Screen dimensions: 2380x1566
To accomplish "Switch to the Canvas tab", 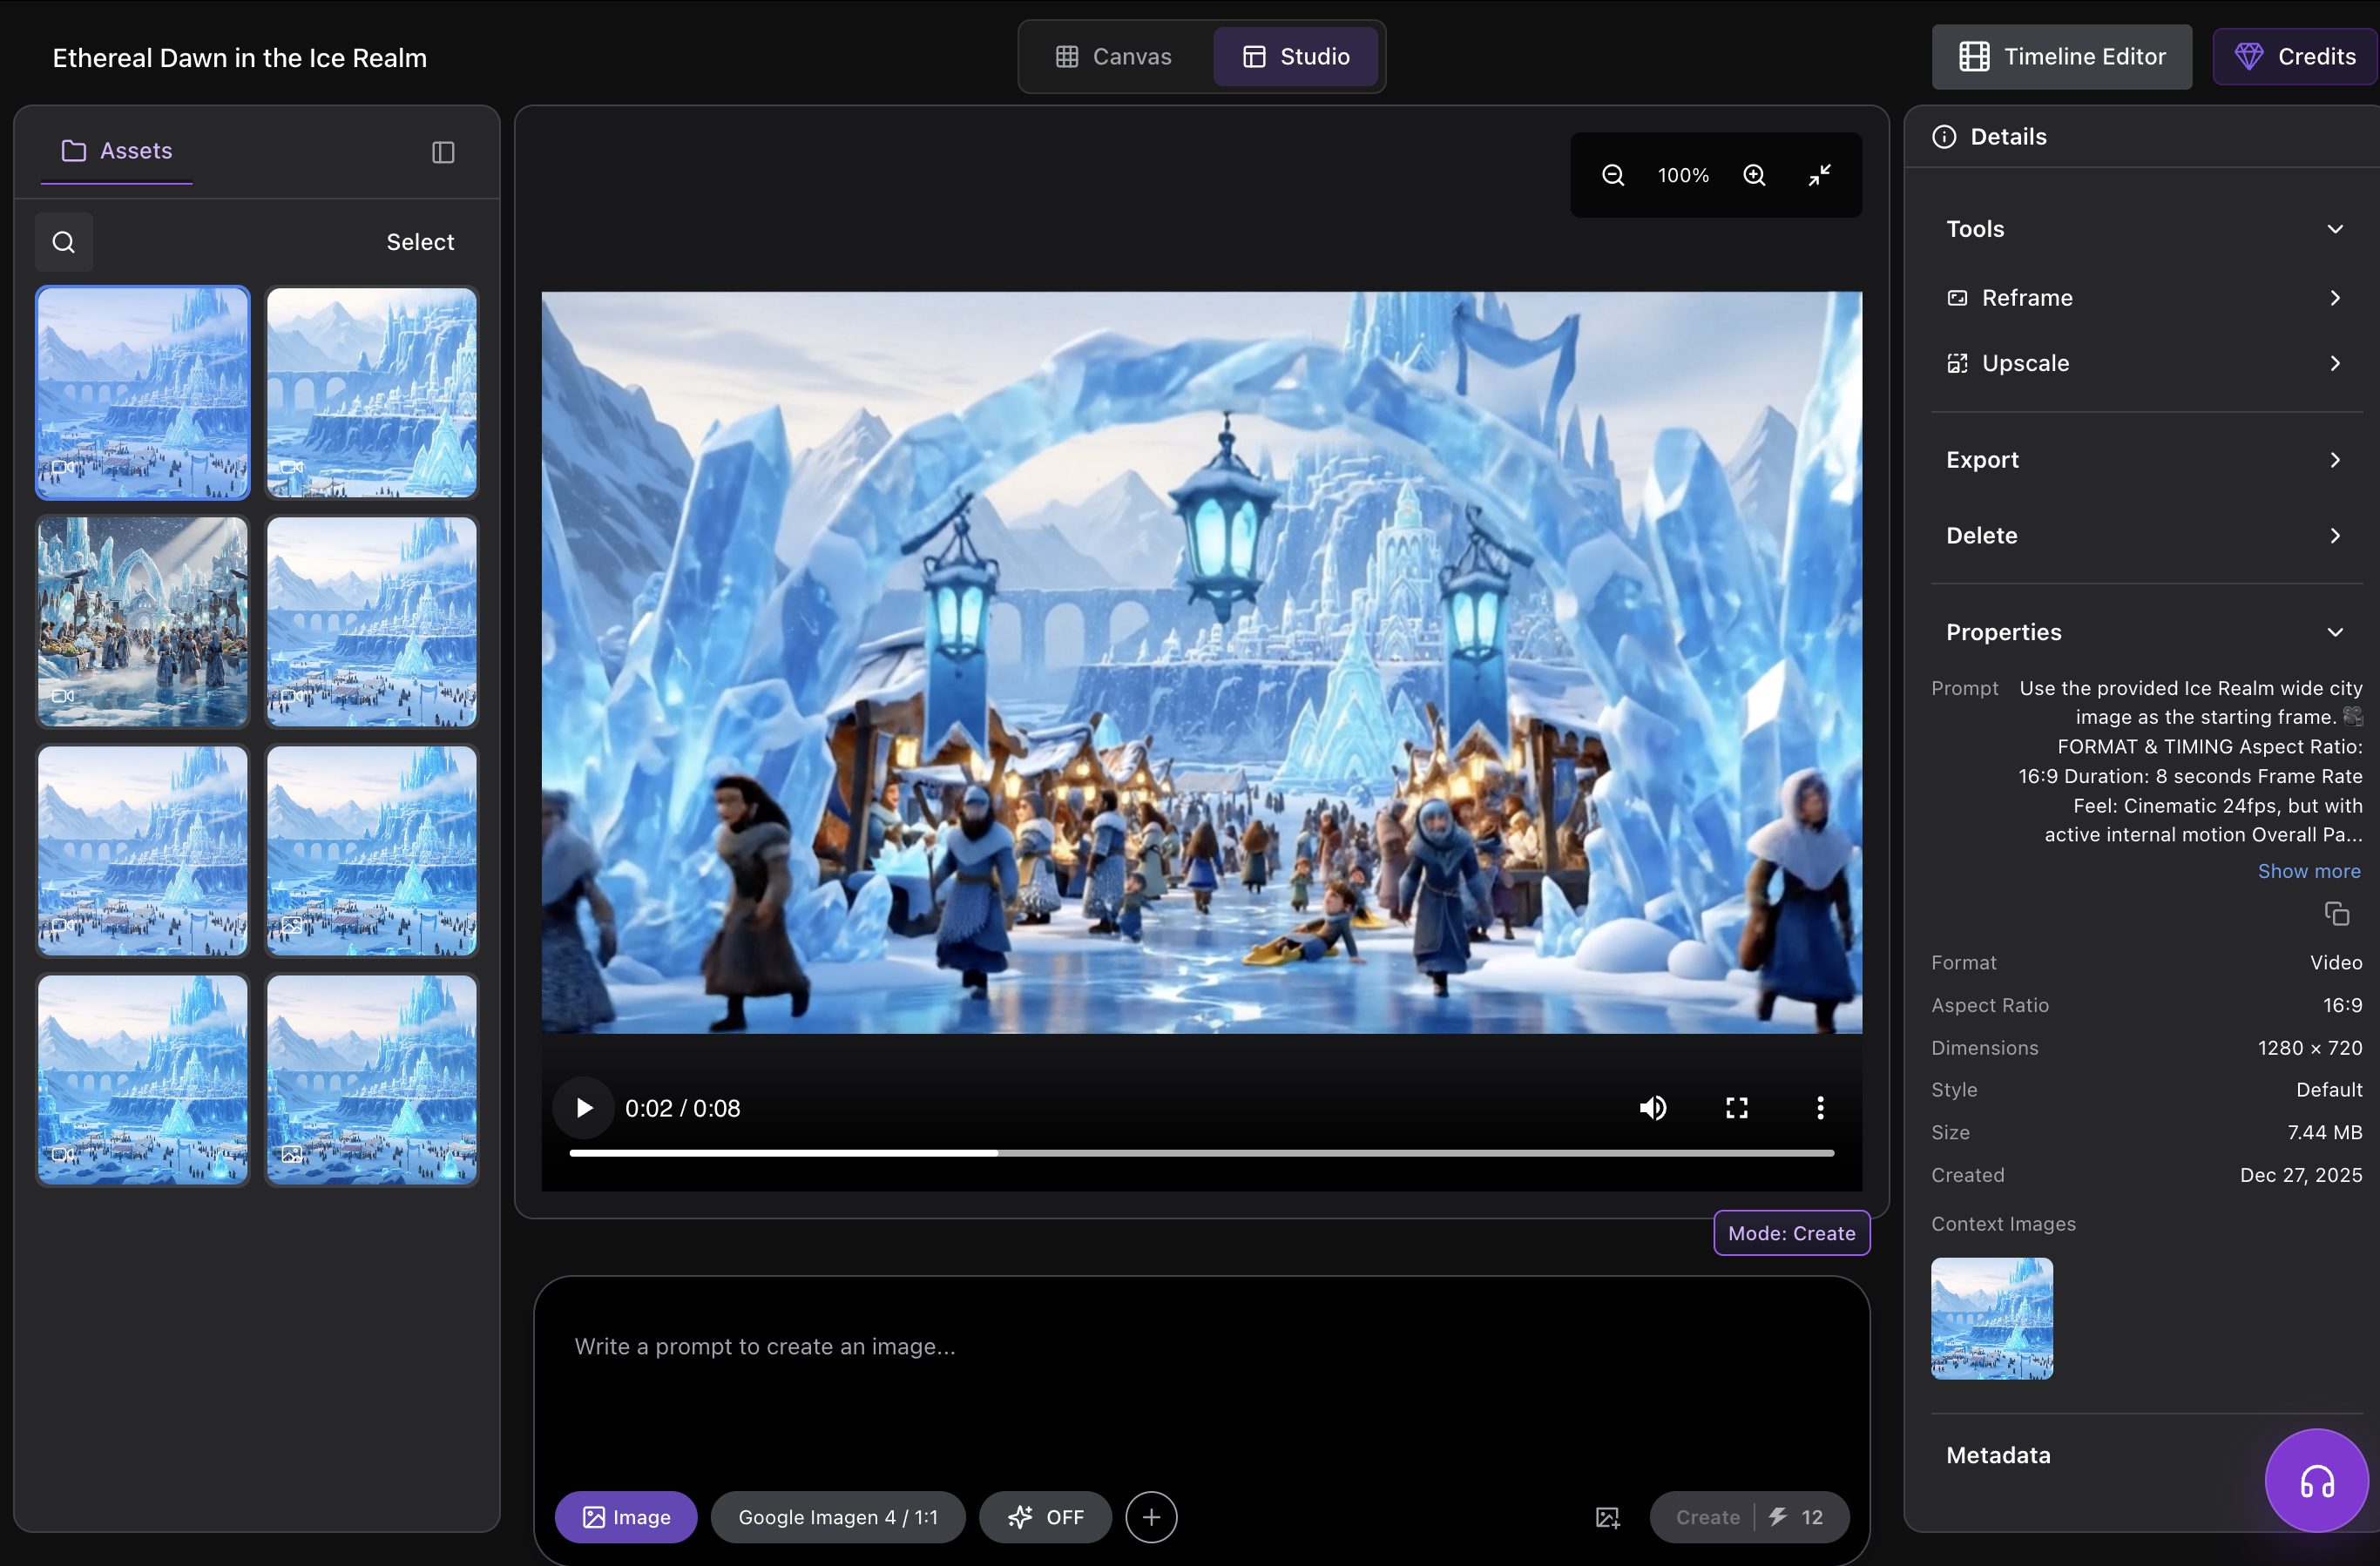I will (x=1113, y=57).
